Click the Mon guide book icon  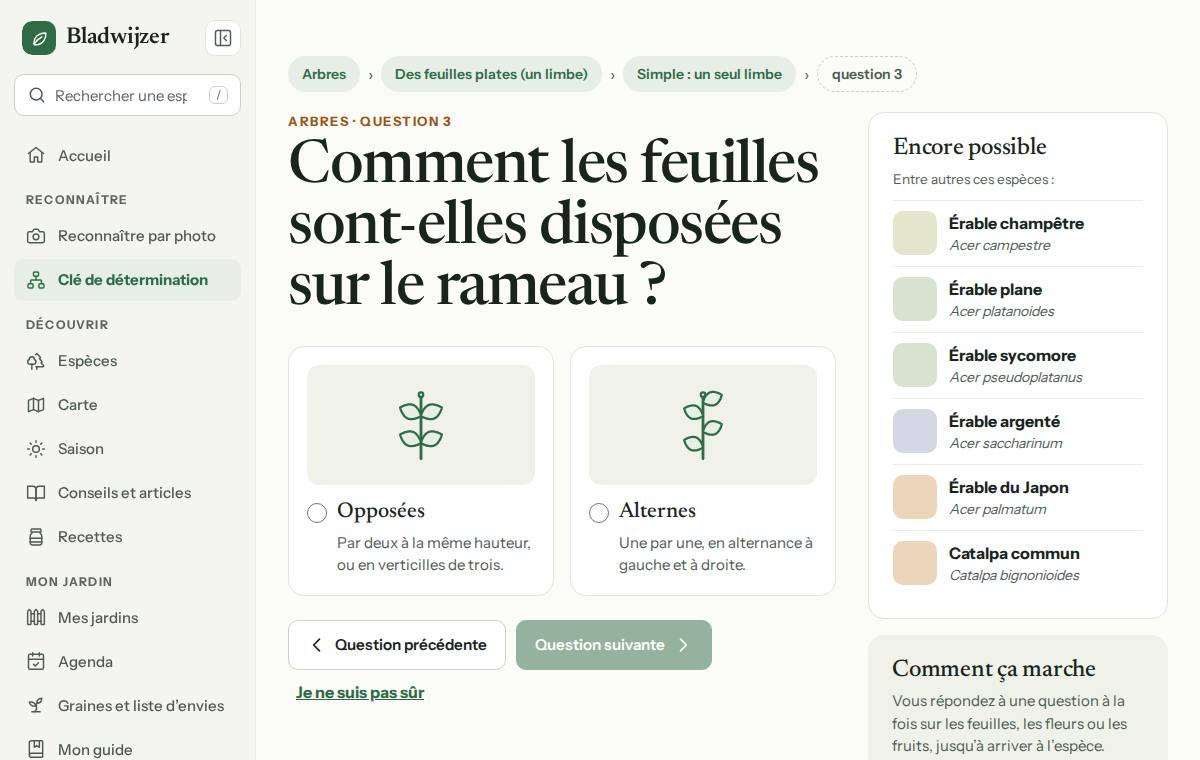coord(36,750)
